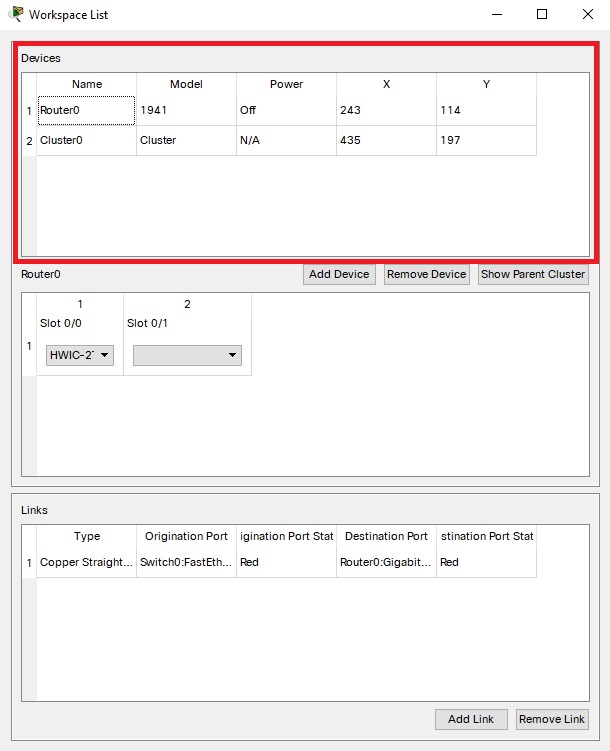Maximize the Workspace List window
610x751 pixels.
tap(542, 14)
